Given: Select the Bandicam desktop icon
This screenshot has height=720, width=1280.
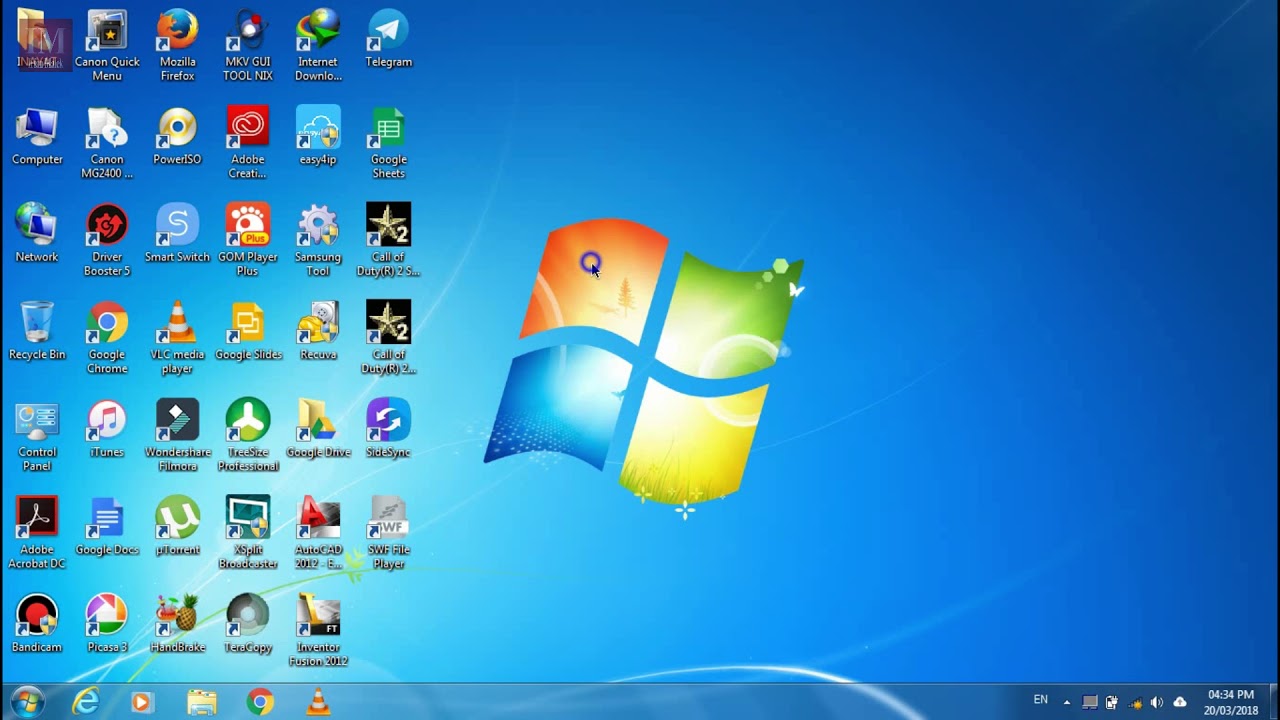Looking at the screenshot, I should click(x=37, y=625).
